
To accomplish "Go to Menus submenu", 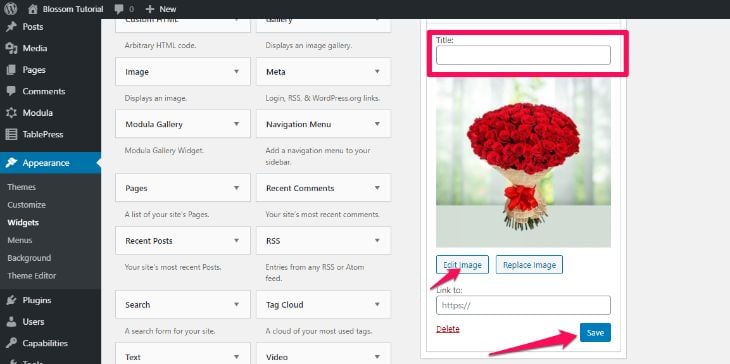I will pos(20,240).
